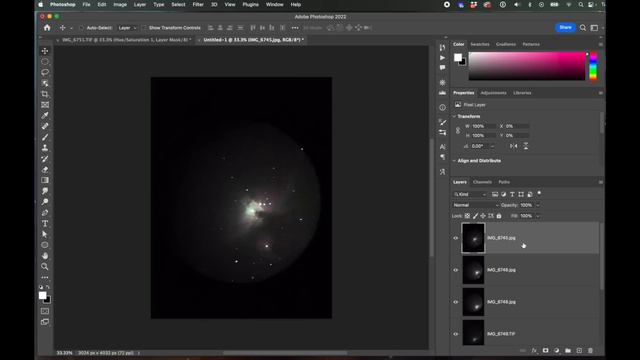
Task: Select the Clone Stamp tool
Action: point(45,148)
